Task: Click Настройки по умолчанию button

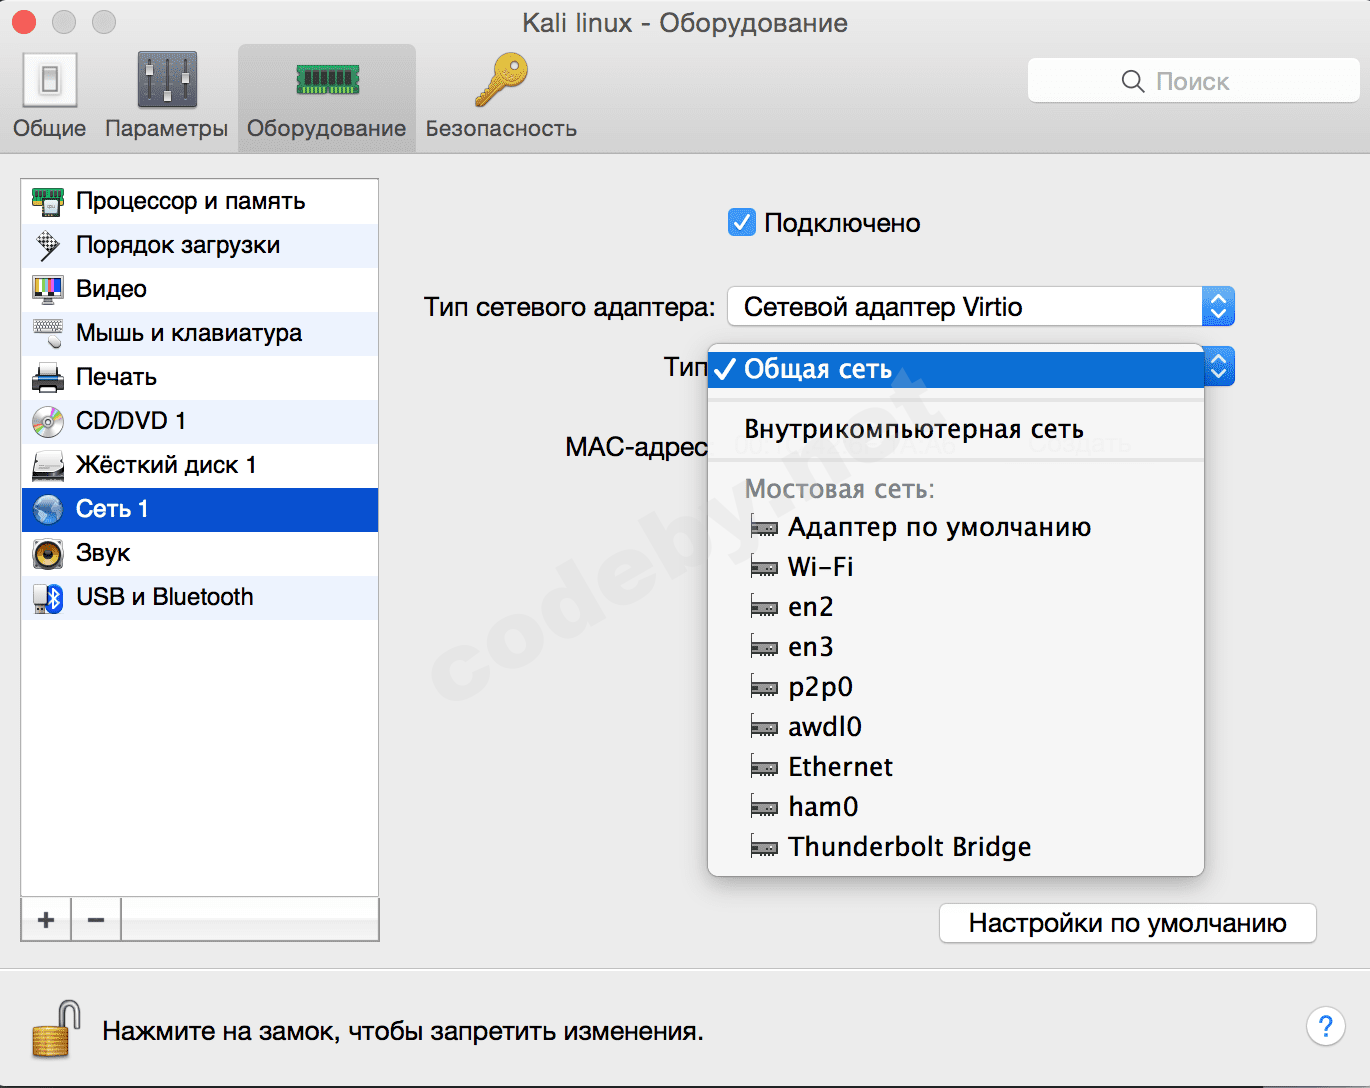Action: (1127, 923)
